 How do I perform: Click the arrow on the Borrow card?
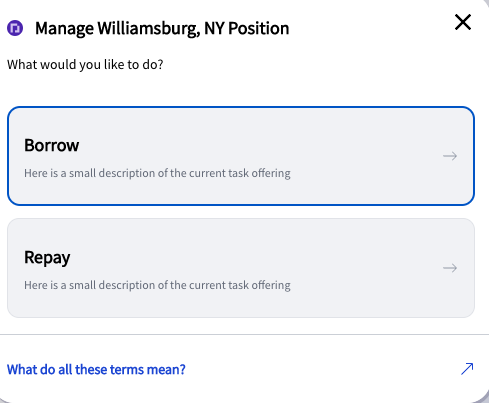(450, 156)
